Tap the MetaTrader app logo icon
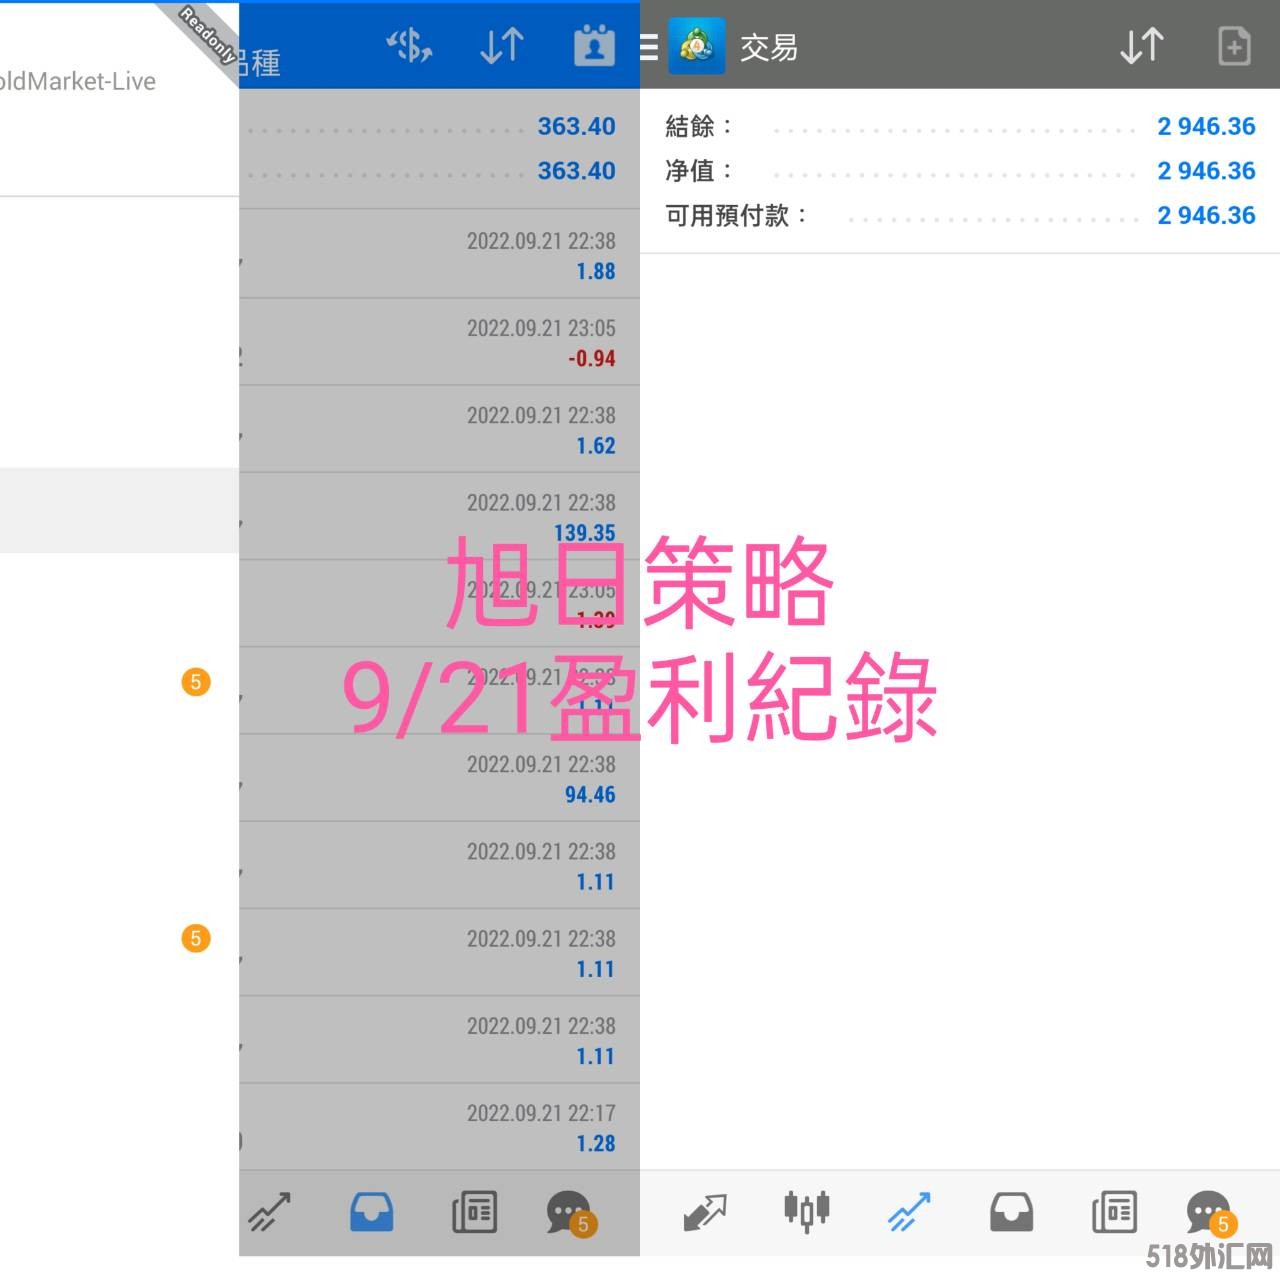1280x1280 pixels. coord(696,46)
